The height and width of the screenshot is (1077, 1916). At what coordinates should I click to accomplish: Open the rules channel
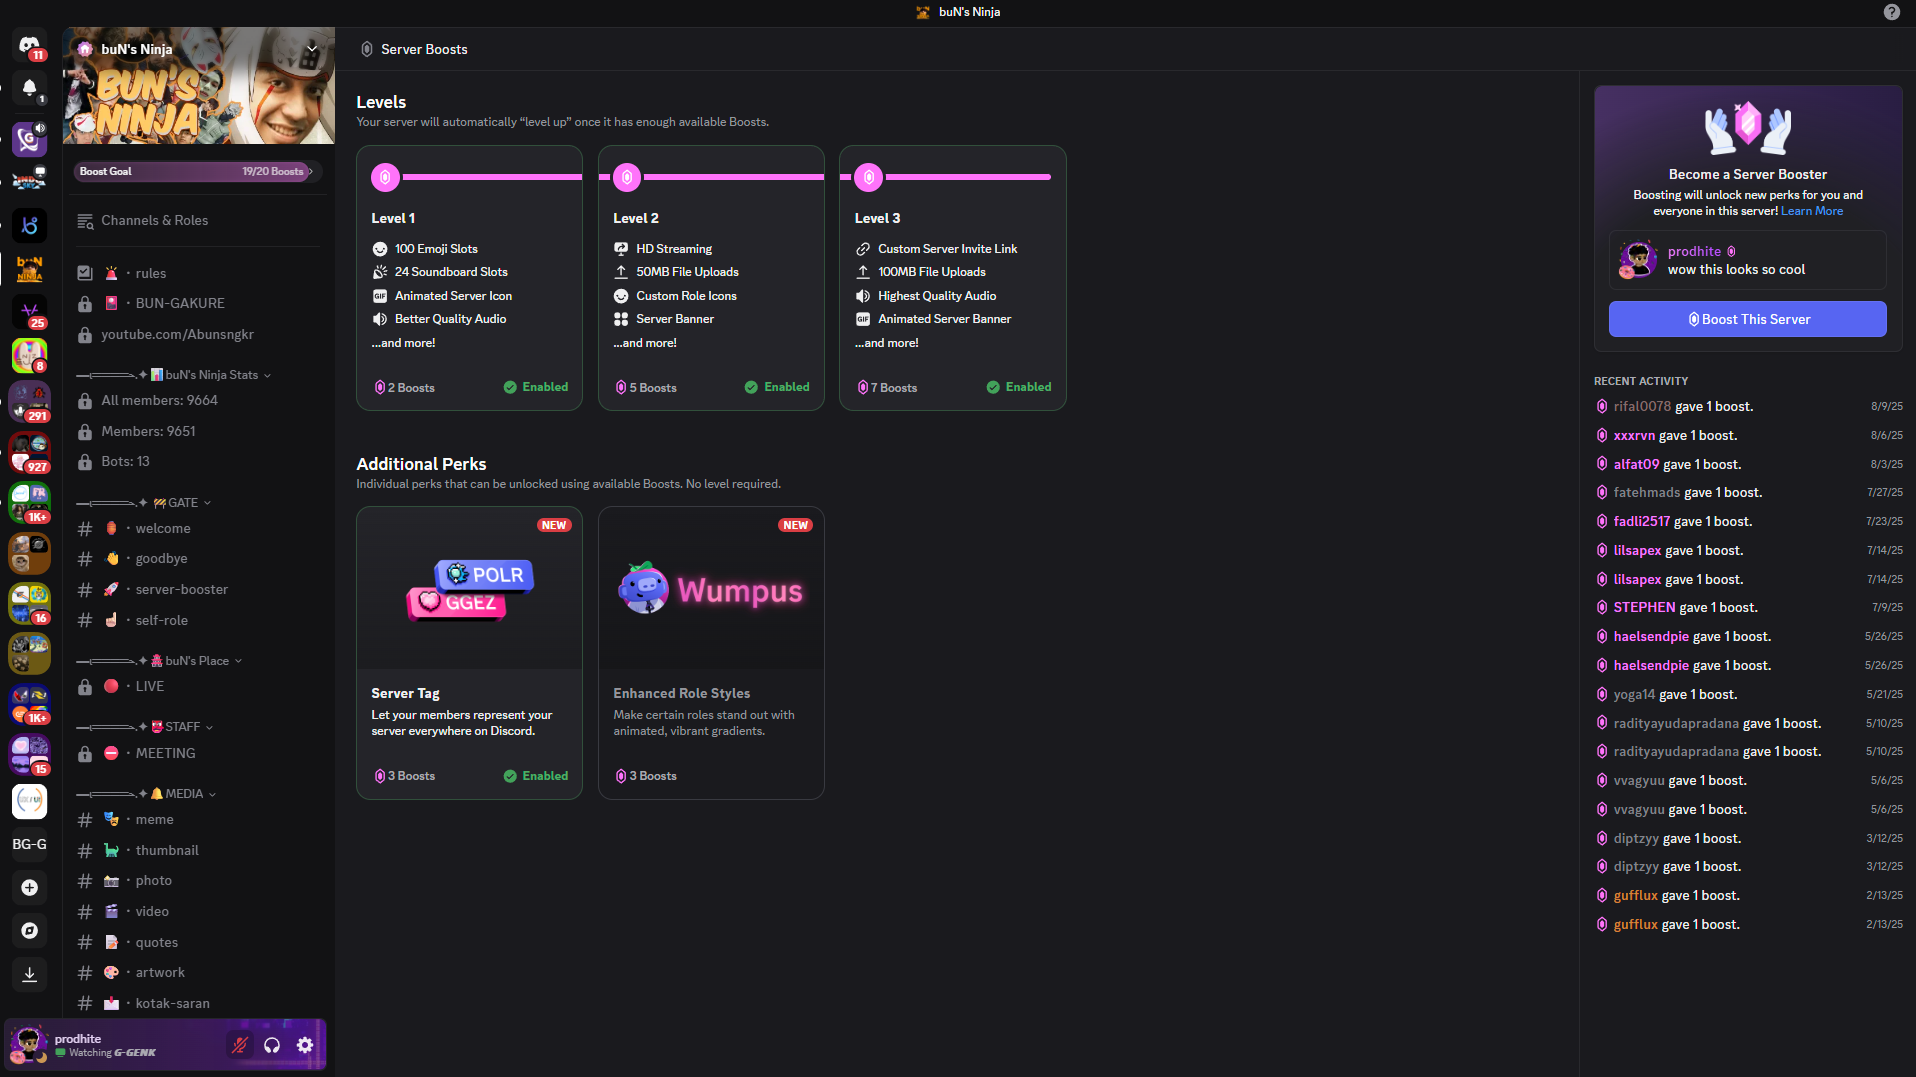click(x=198, y=273)
